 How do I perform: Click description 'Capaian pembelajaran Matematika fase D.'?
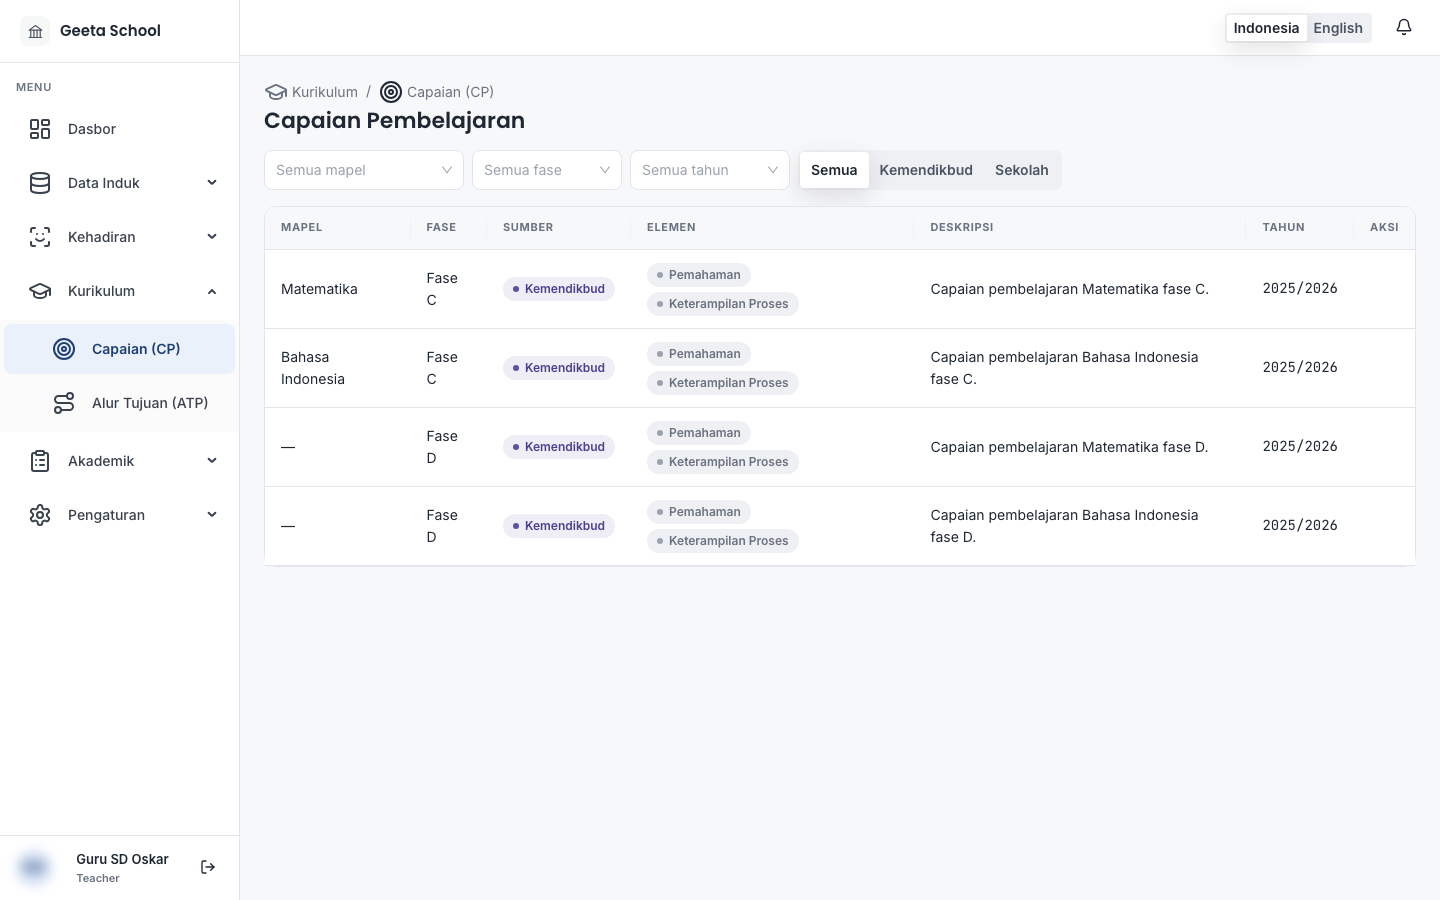[1069, 447]
